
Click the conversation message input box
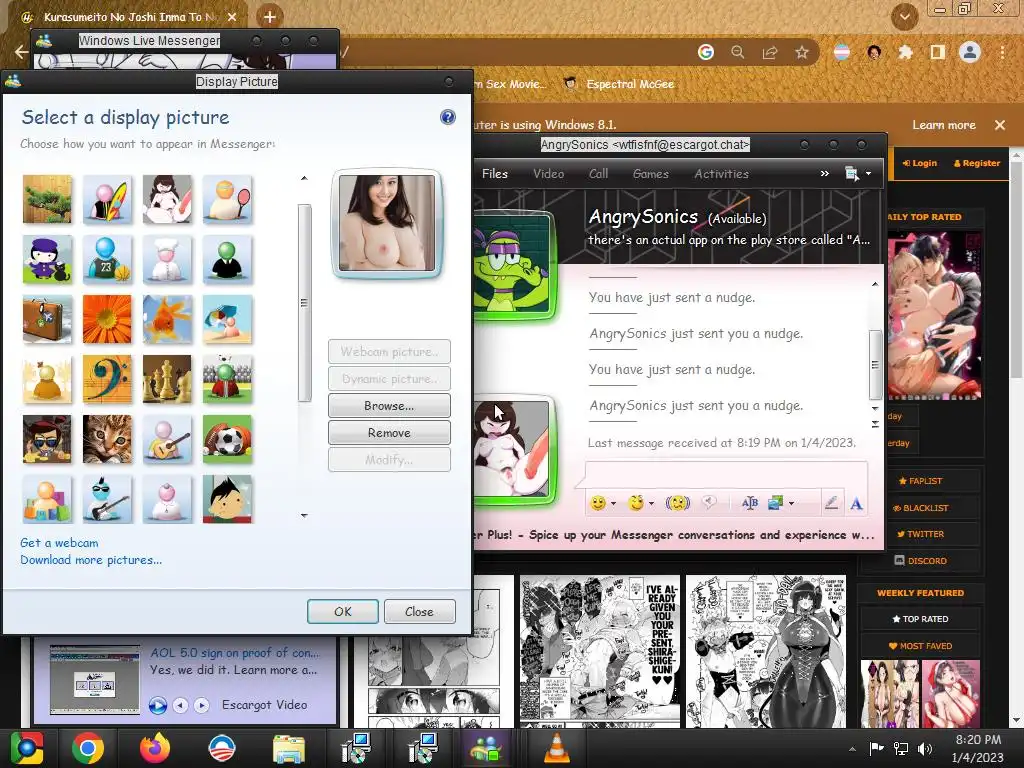coord(726,475)
